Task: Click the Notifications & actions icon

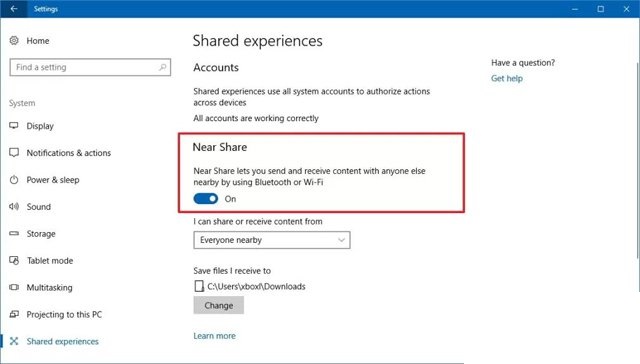Action: click(x=14, y=153)
